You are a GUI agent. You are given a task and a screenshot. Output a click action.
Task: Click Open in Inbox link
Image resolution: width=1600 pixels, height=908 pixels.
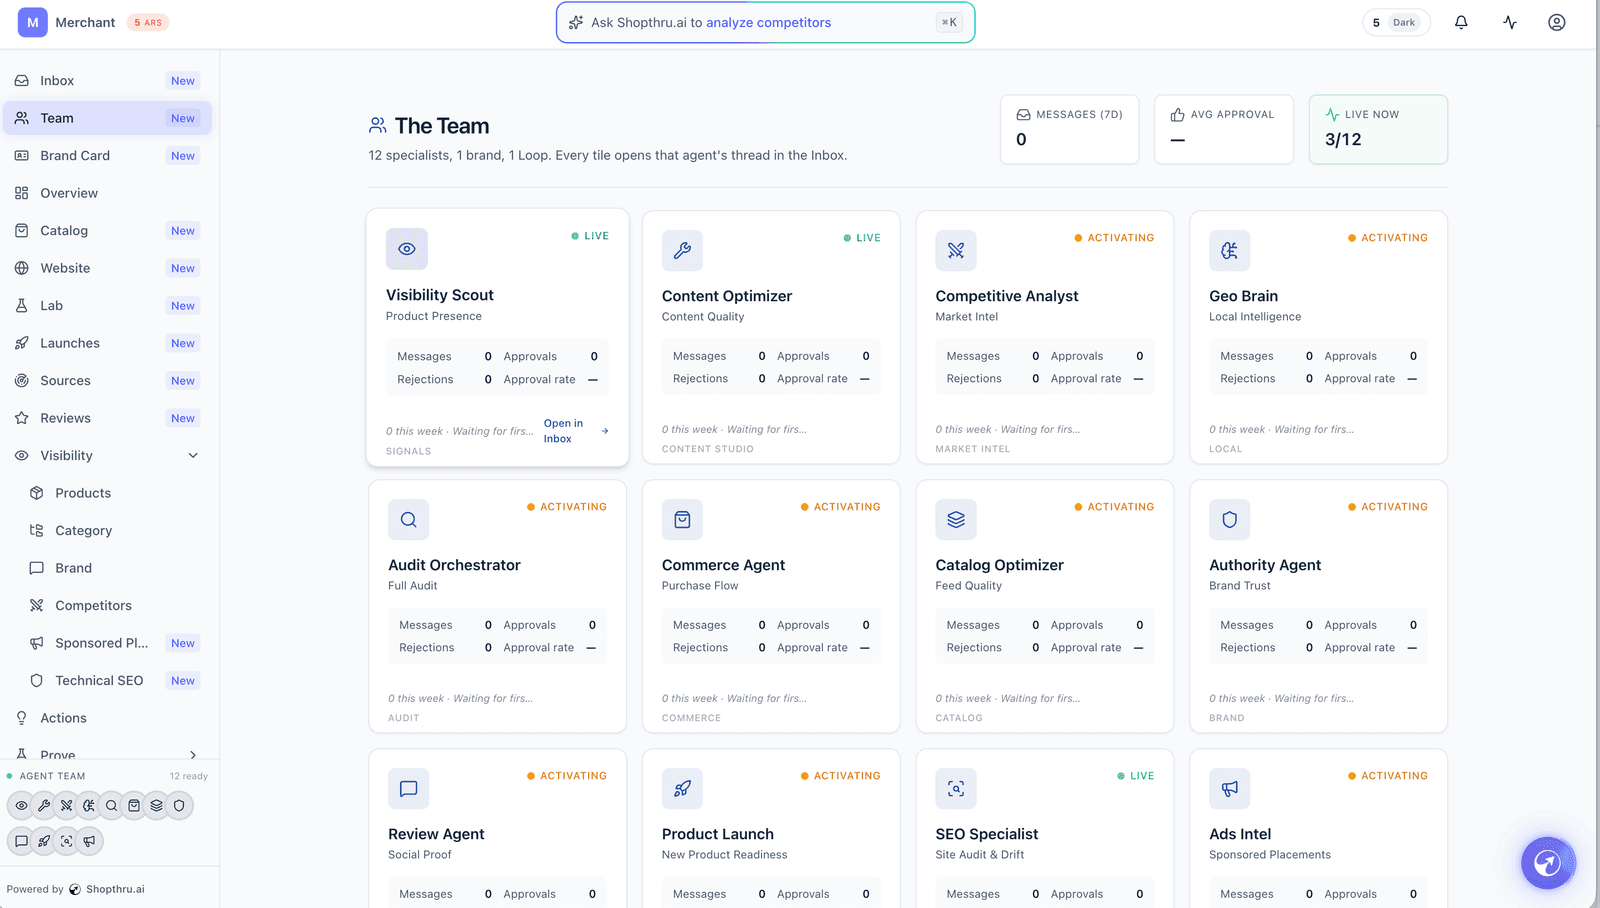coord(576,431)
